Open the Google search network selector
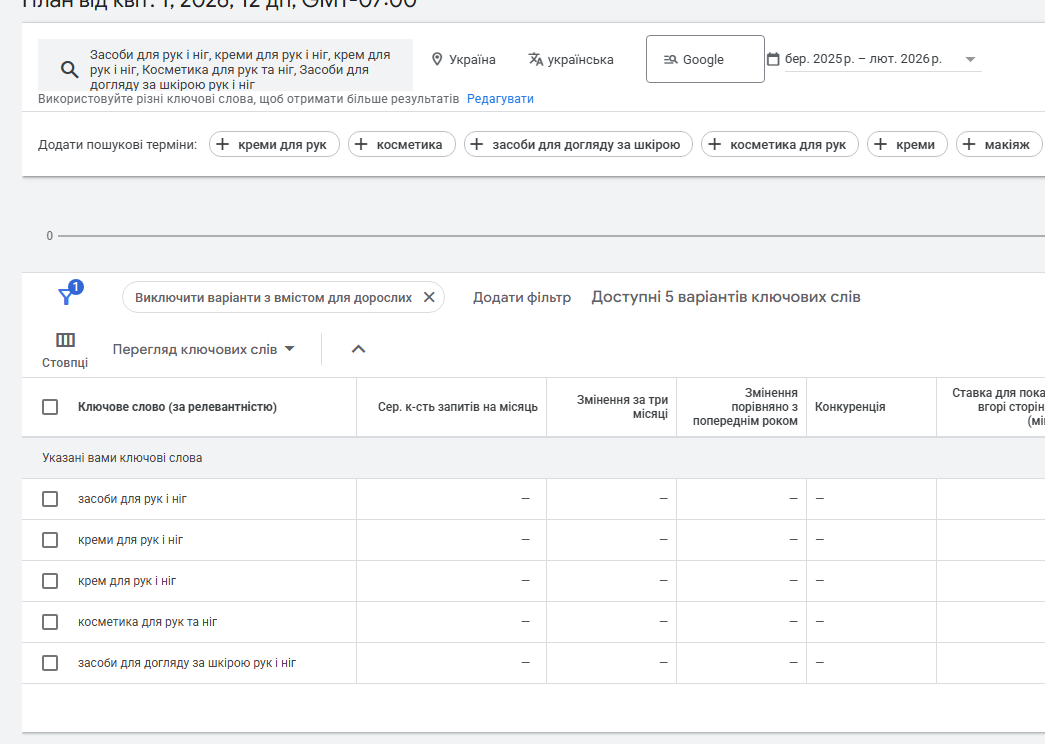Image resolution: width=1045 pixels, height=744 pixels. tap(704, 60)
